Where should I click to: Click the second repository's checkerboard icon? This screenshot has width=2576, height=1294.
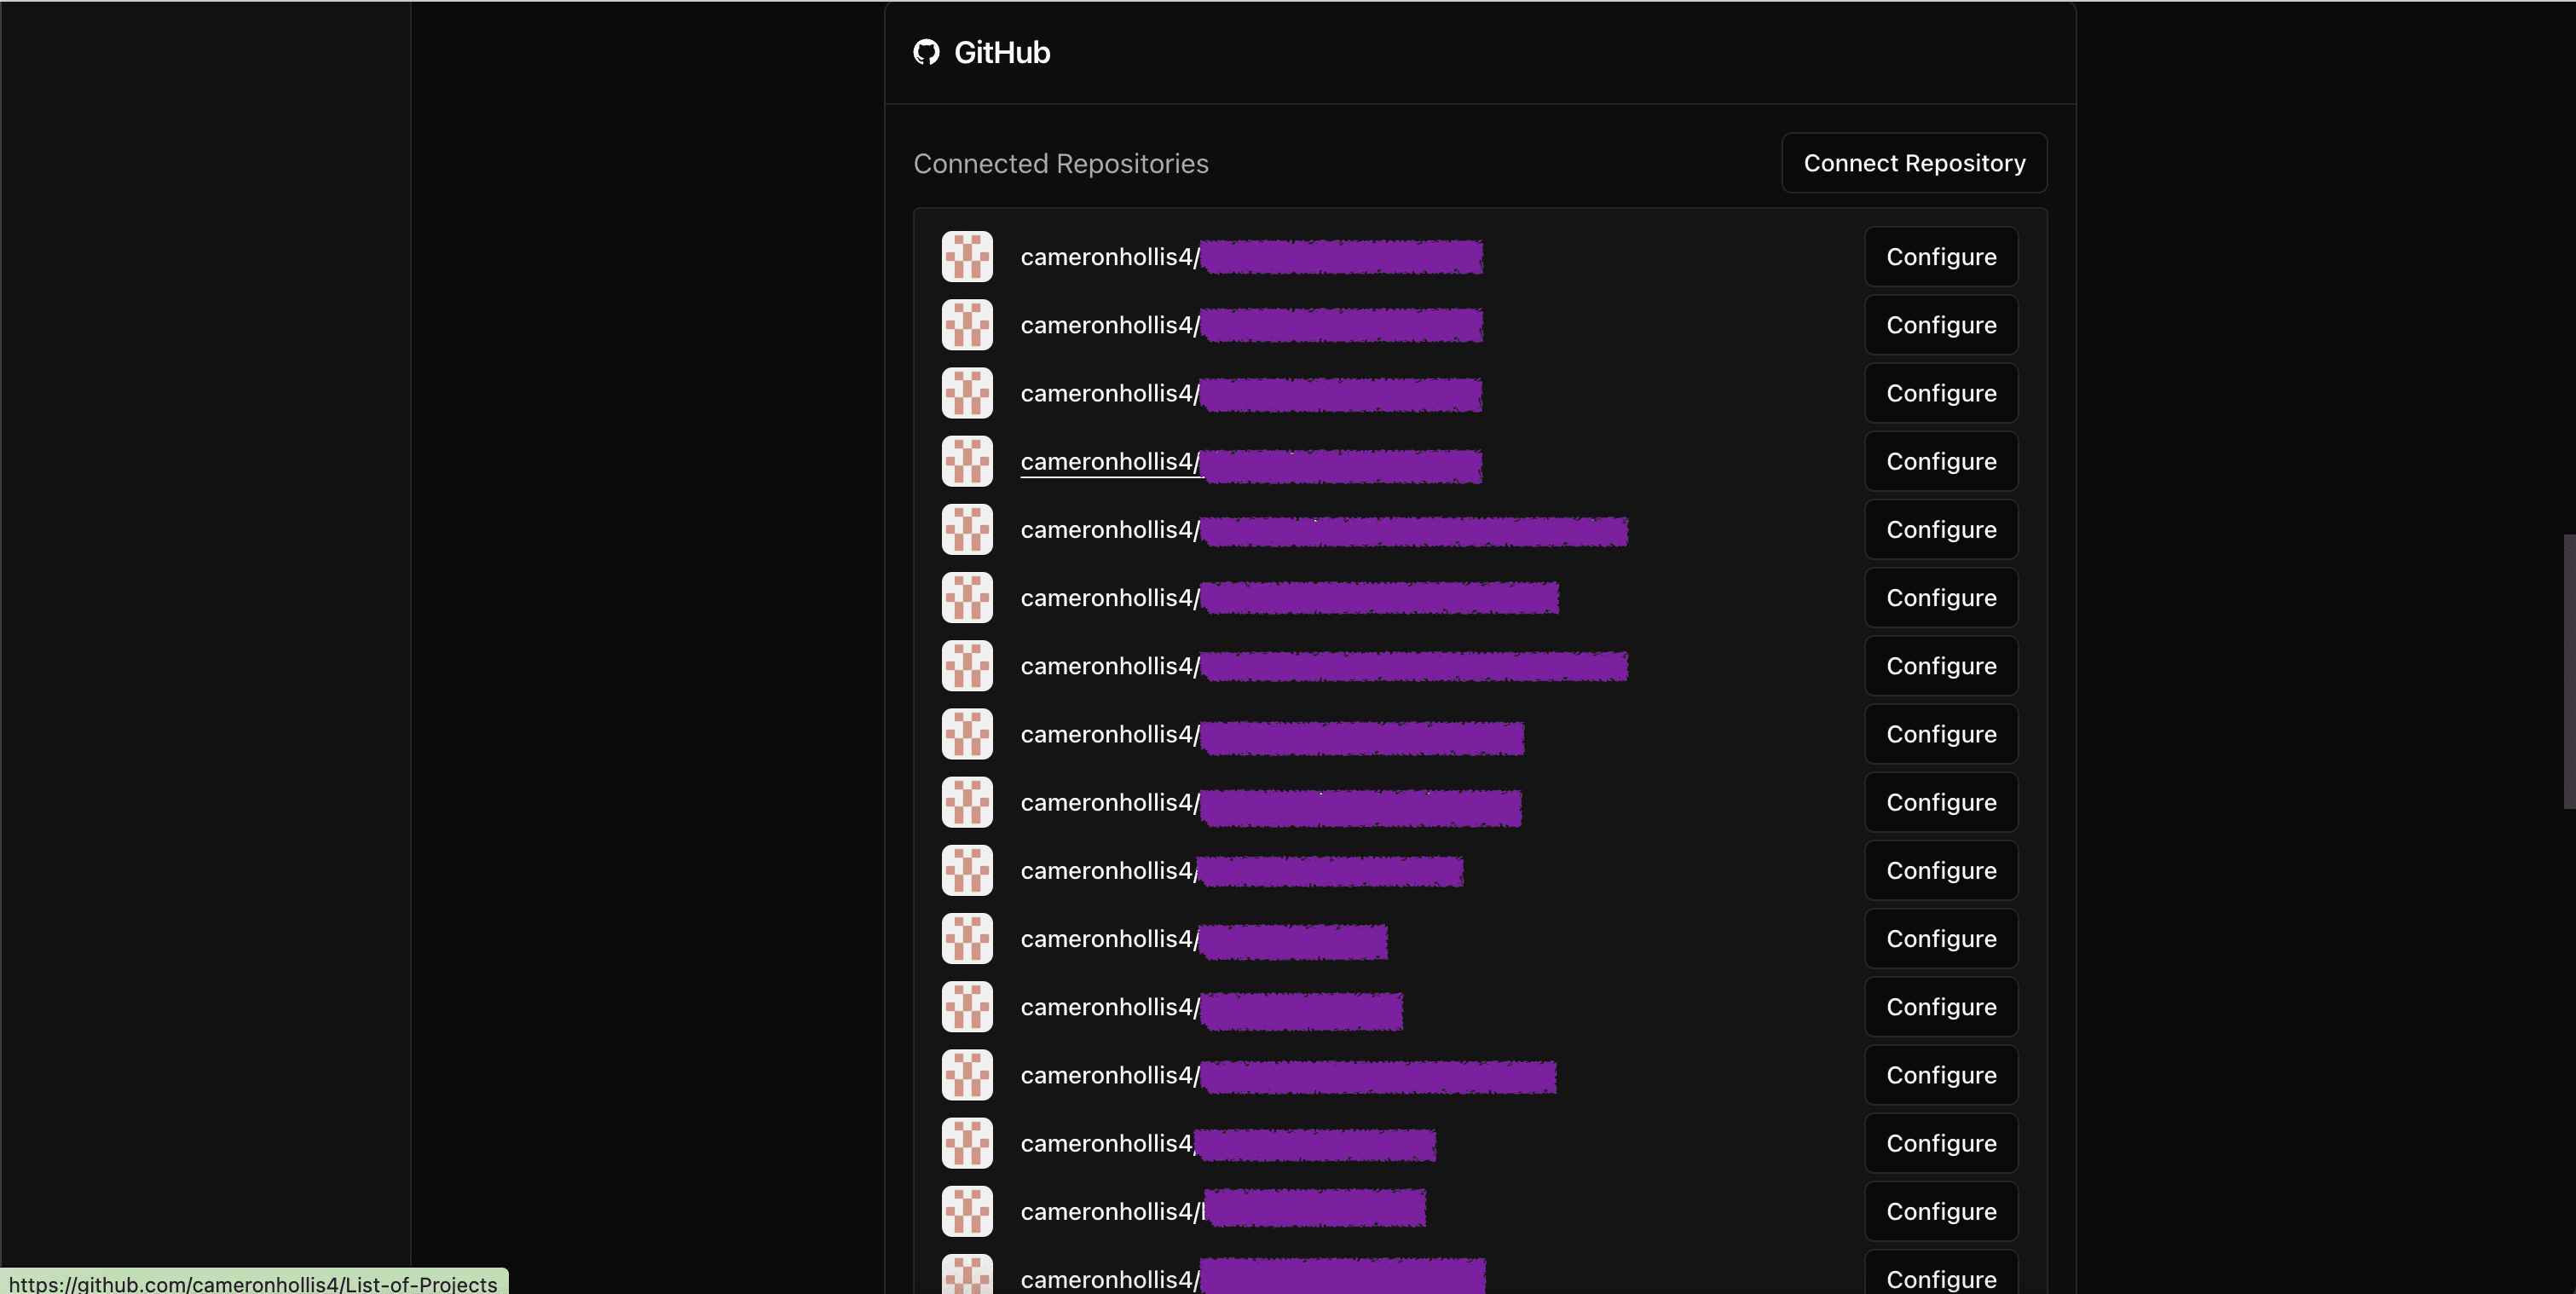click(967, 324)
